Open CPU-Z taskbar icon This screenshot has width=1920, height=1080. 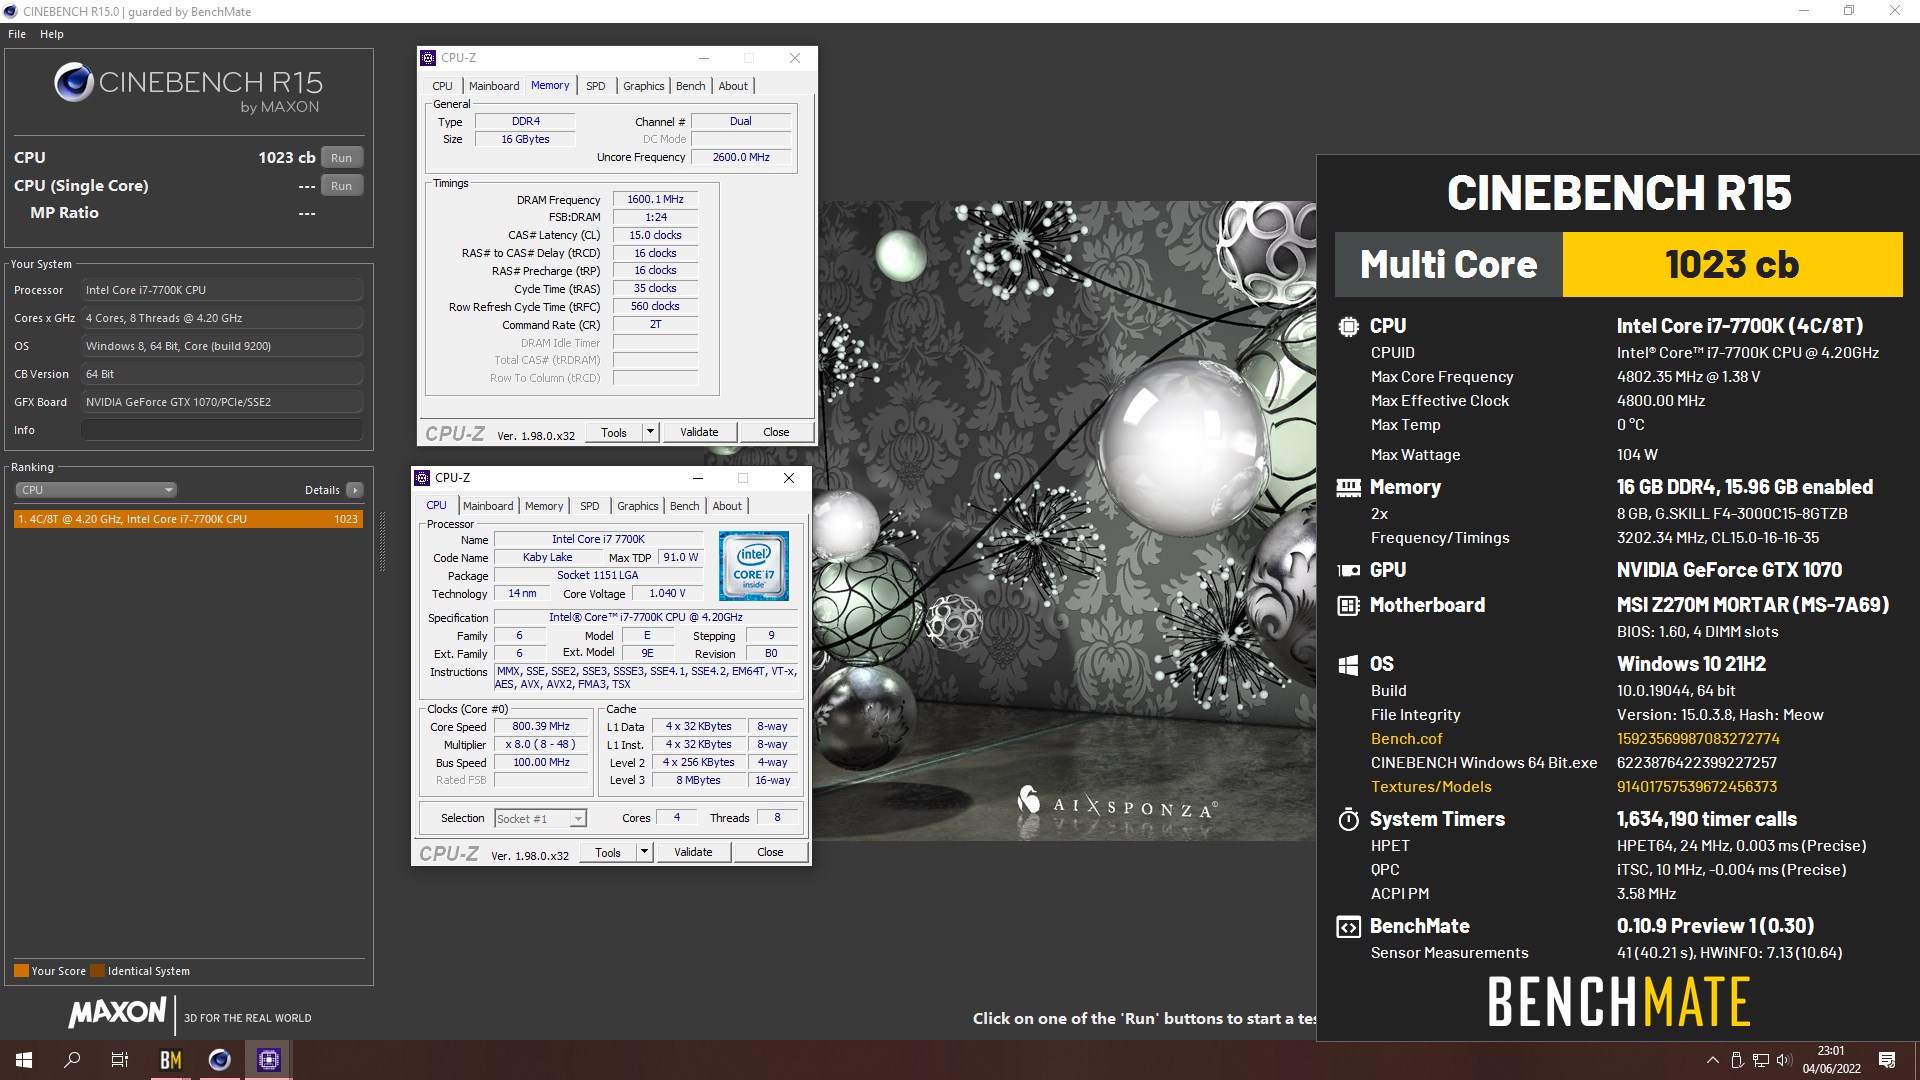pyautogui.click(x=269, y=1060)
